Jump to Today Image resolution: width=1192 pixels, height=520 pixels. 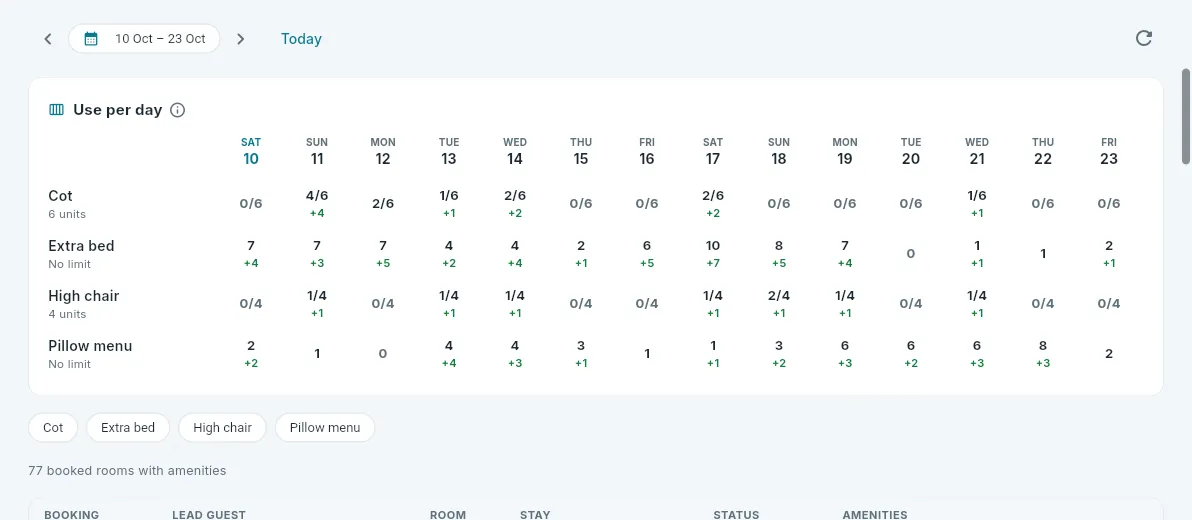click(x=301, y=39)
